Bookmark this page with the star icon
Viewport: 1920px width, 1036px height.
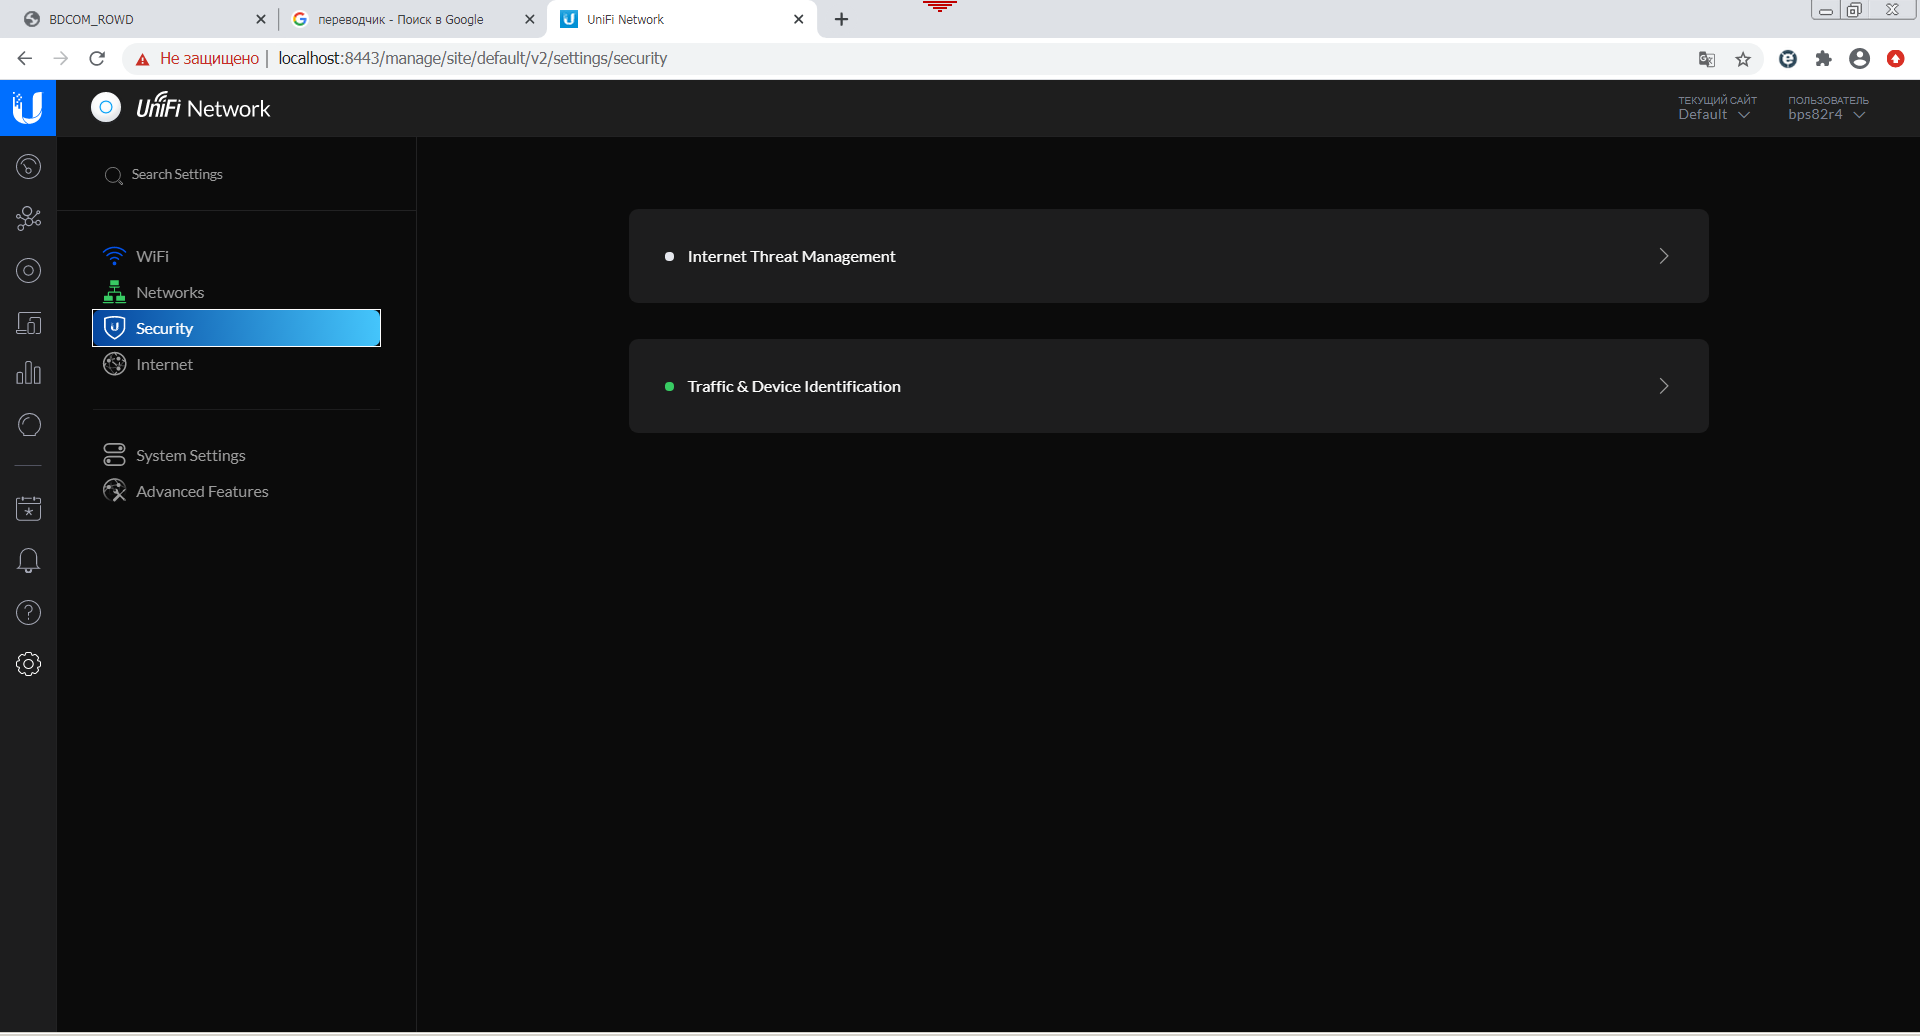pos(1743,60)
